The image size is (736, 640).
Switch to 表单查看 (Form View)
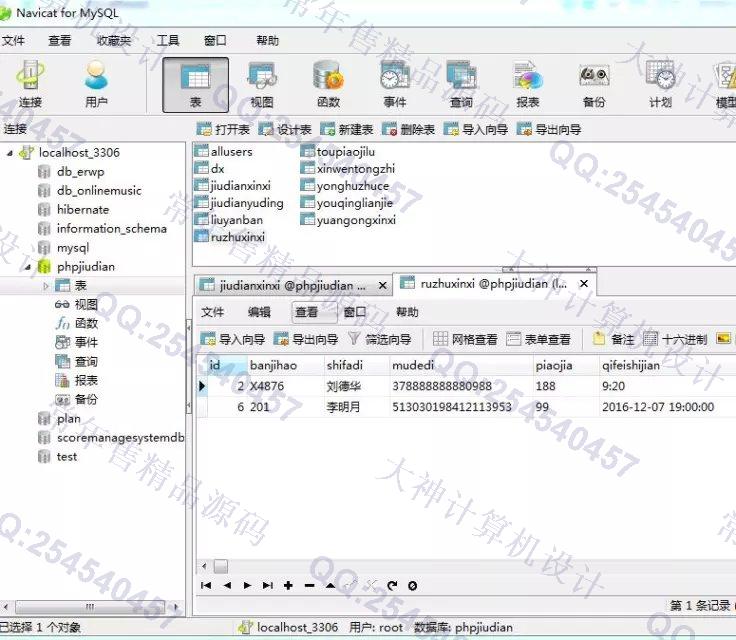[x=538, y=339]
